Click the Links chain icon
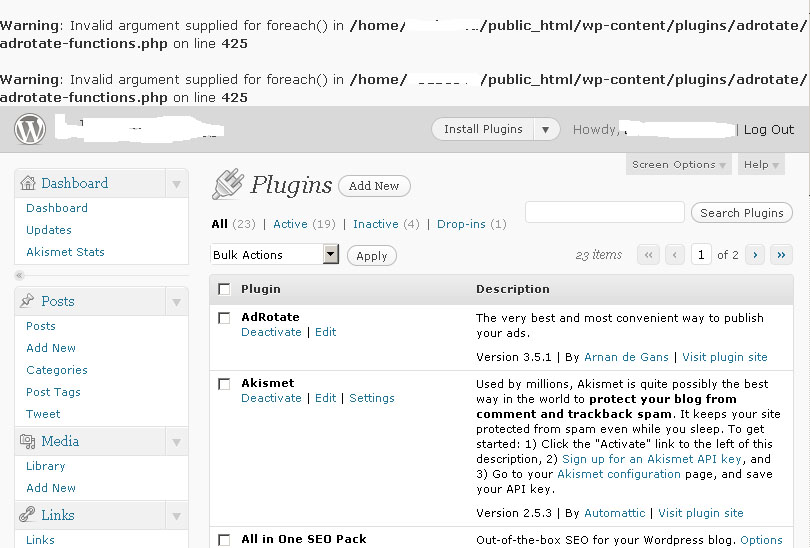 click(x=27, y=515)
